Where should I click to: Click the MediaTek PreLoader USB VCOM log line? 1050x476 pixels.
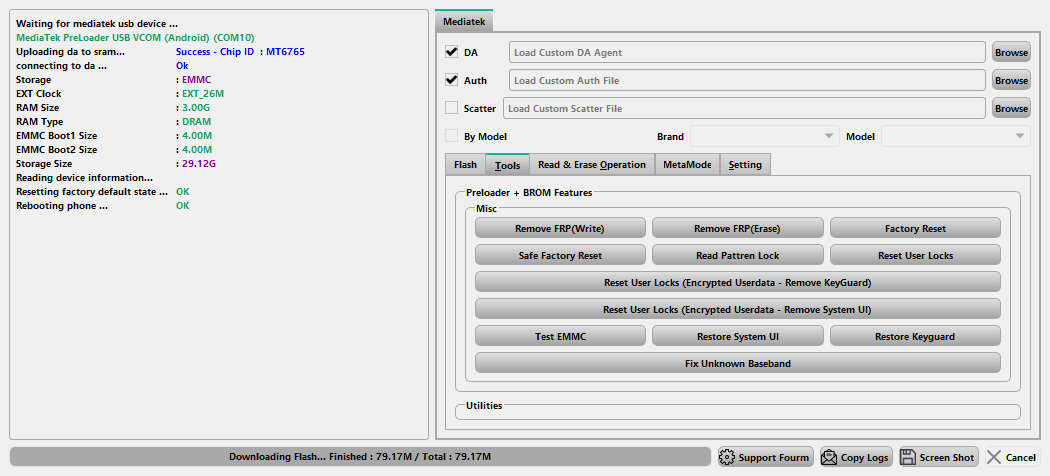click(x=135, y=37)
